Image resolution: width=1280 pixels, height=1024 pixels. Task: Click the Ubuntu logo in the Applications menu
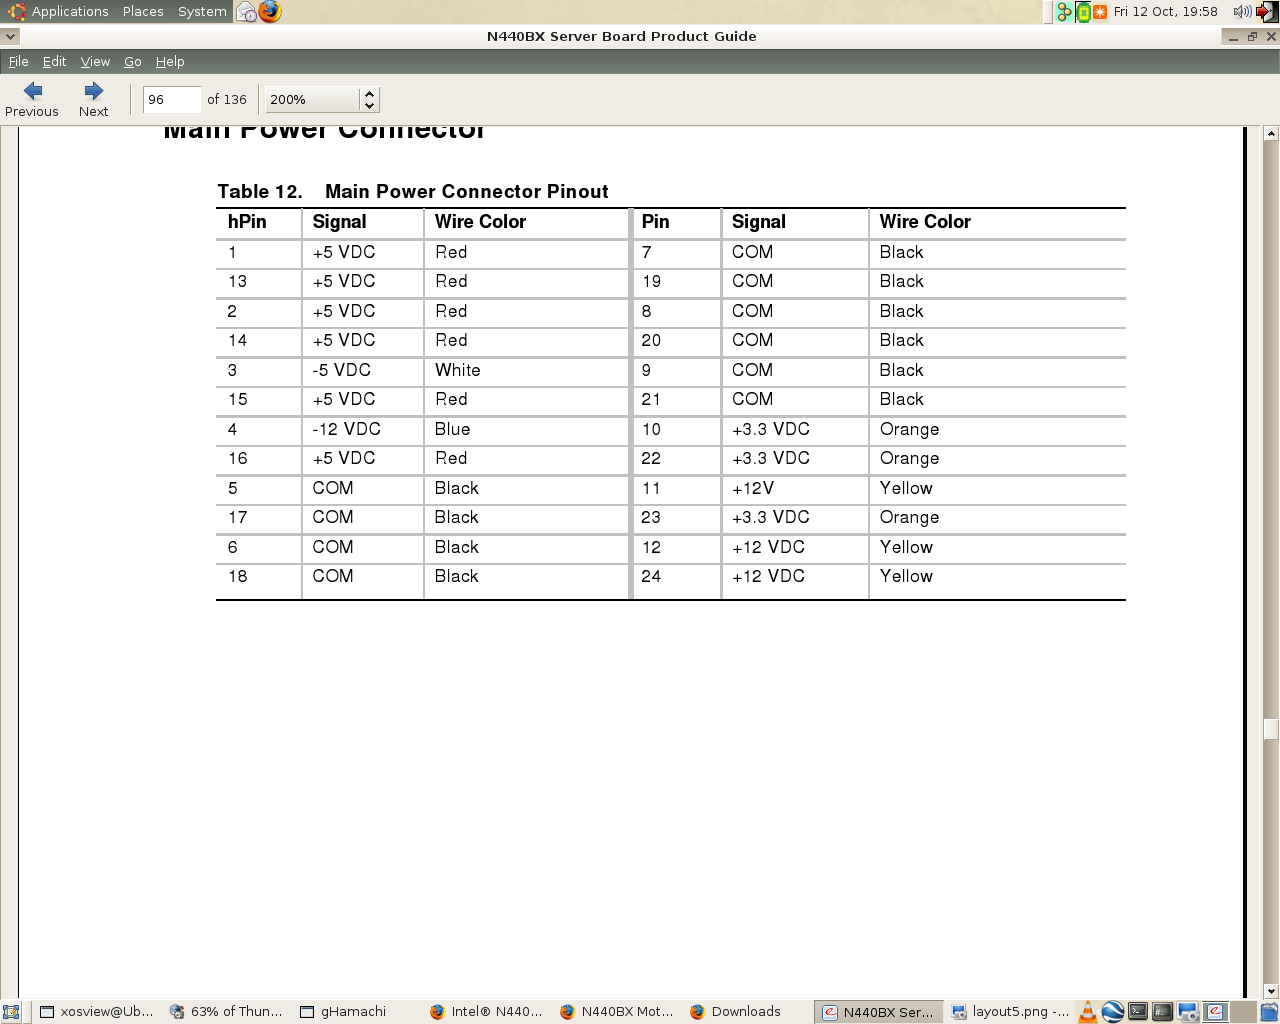click(x=16, y=12)
